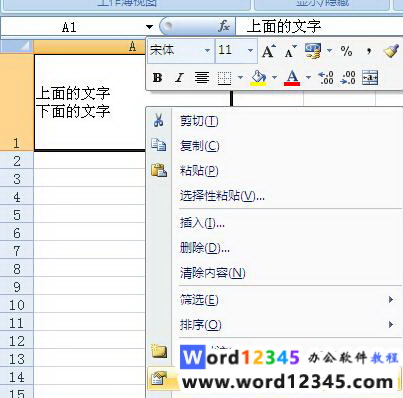Click the format cells icon at menu bottom
The image size is (403, 398).
pos(159,379)
